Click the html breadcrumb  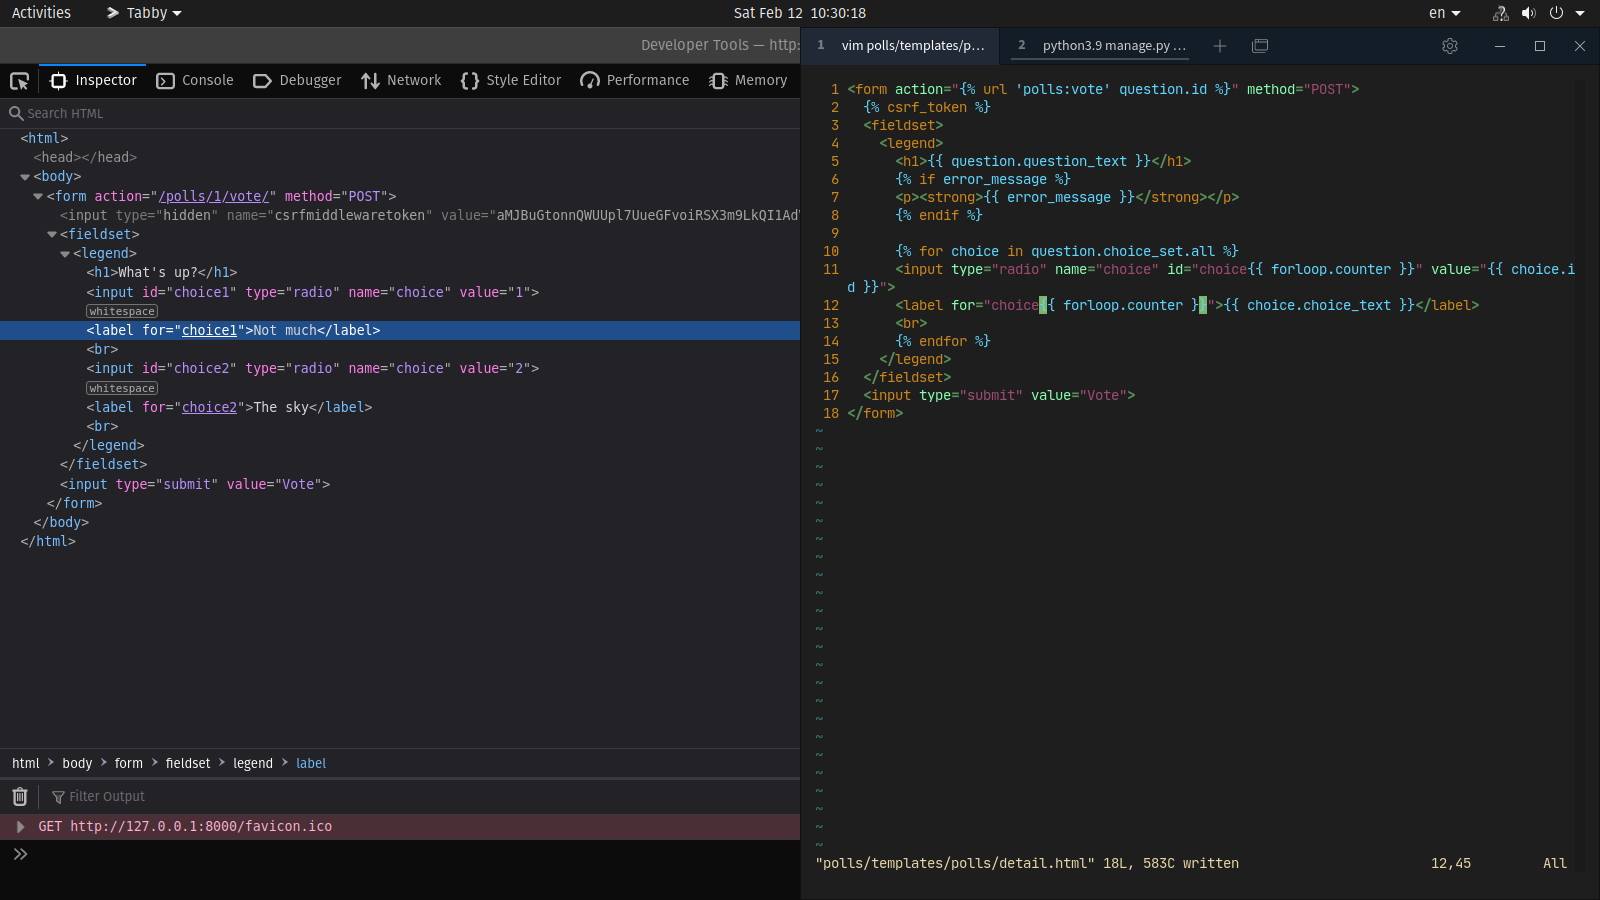pyautogui.click(x=26, y=763)
